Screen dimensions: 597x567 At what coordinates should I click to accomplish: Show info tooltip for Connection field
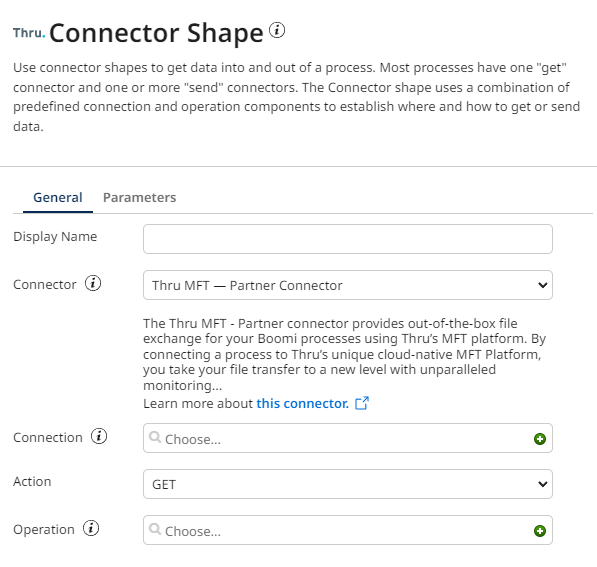pos(99,437)
